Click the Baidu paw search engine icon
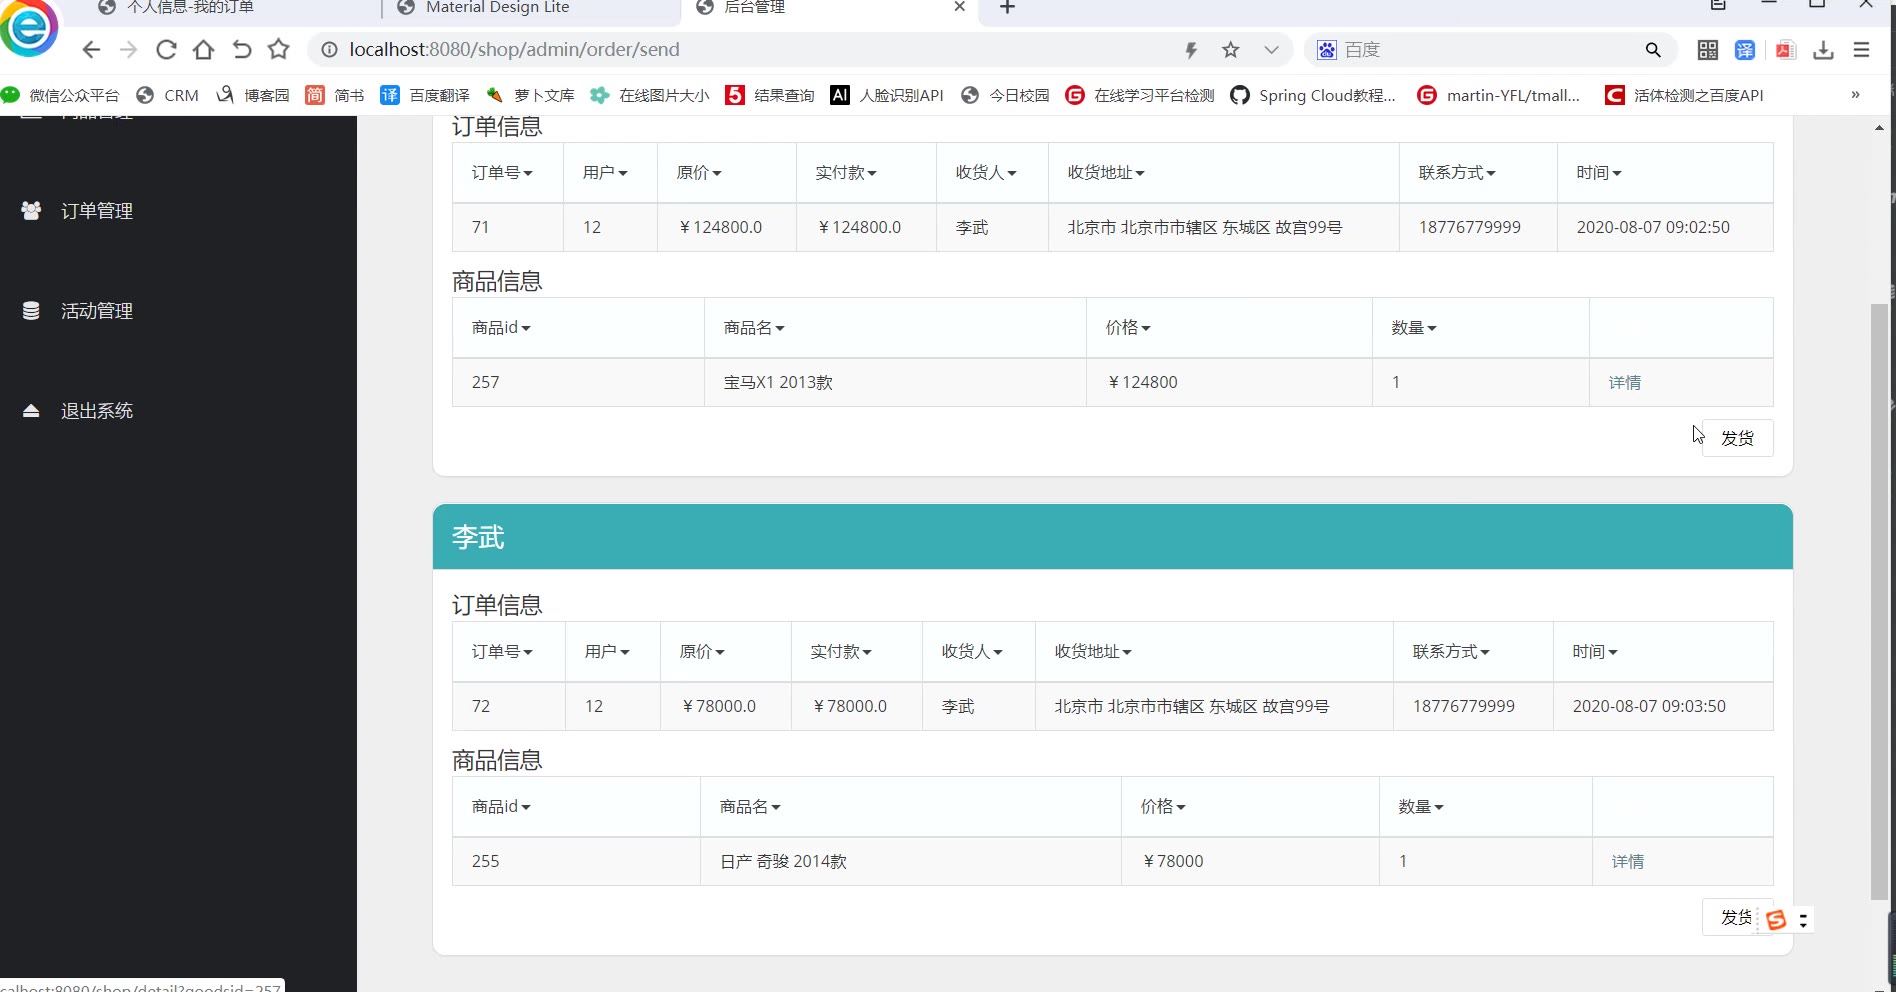 (1326, 50)
